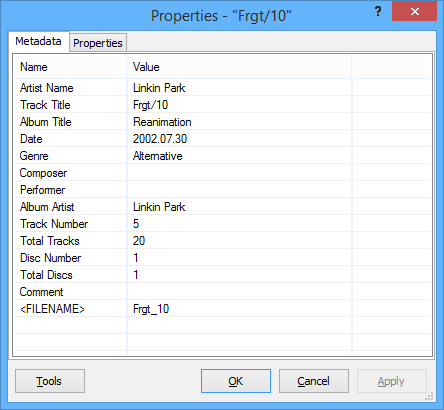Click the Total Discs row label
Screen dimensions: 444x410
pyautogui.click(x=46, y=275)
